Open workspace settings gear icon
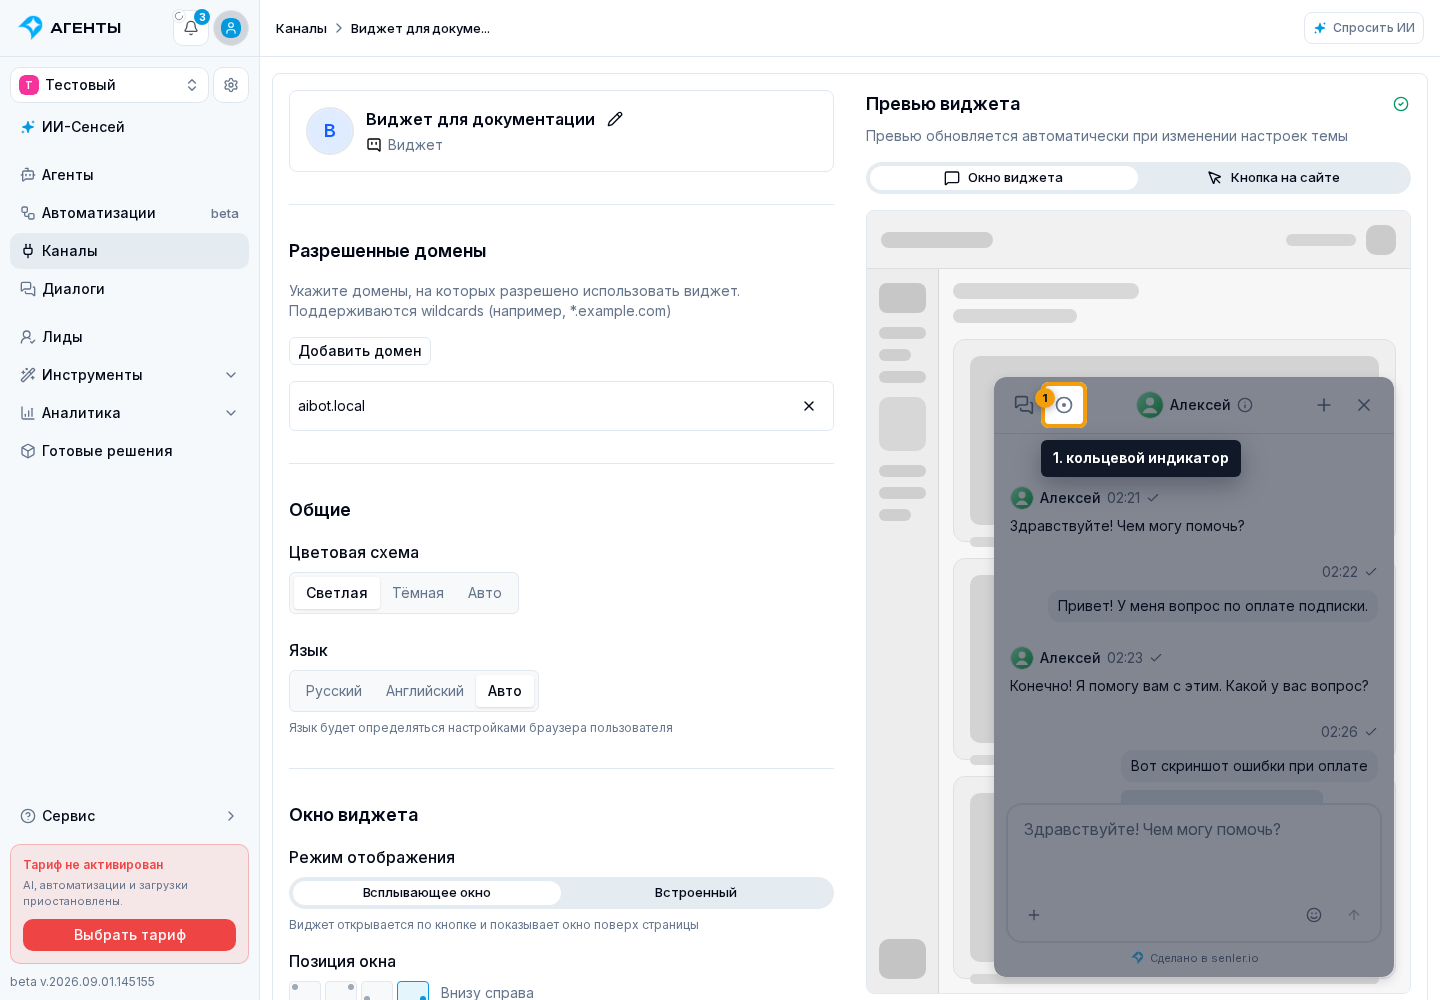 (231, 85)
